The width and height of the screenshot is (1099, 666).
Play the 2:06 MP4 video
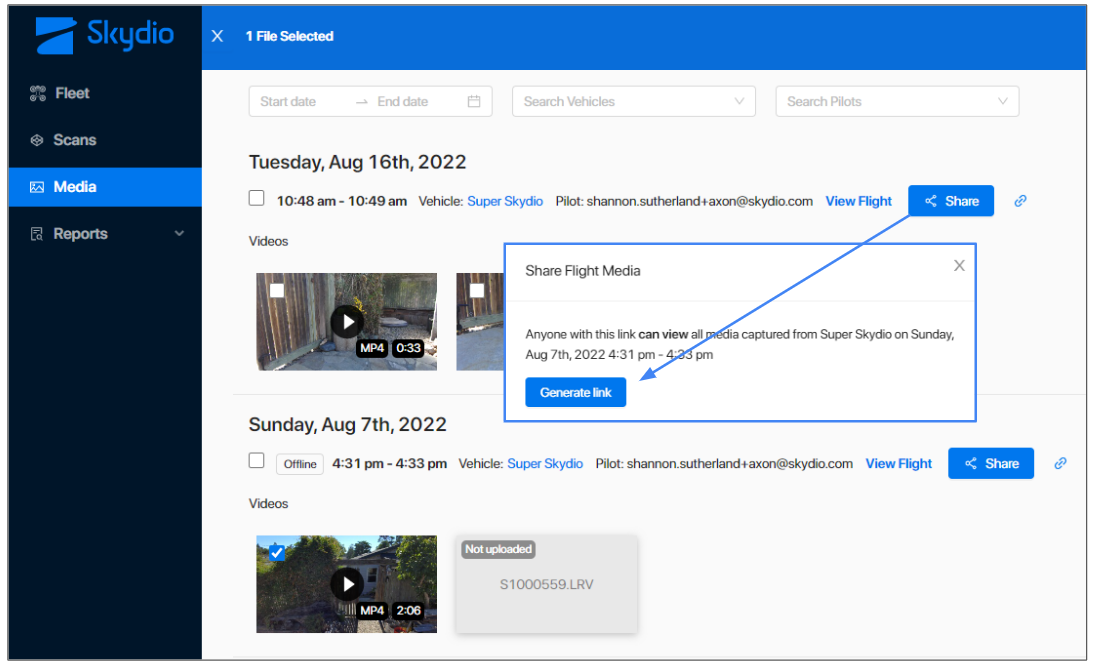(347, 584)
